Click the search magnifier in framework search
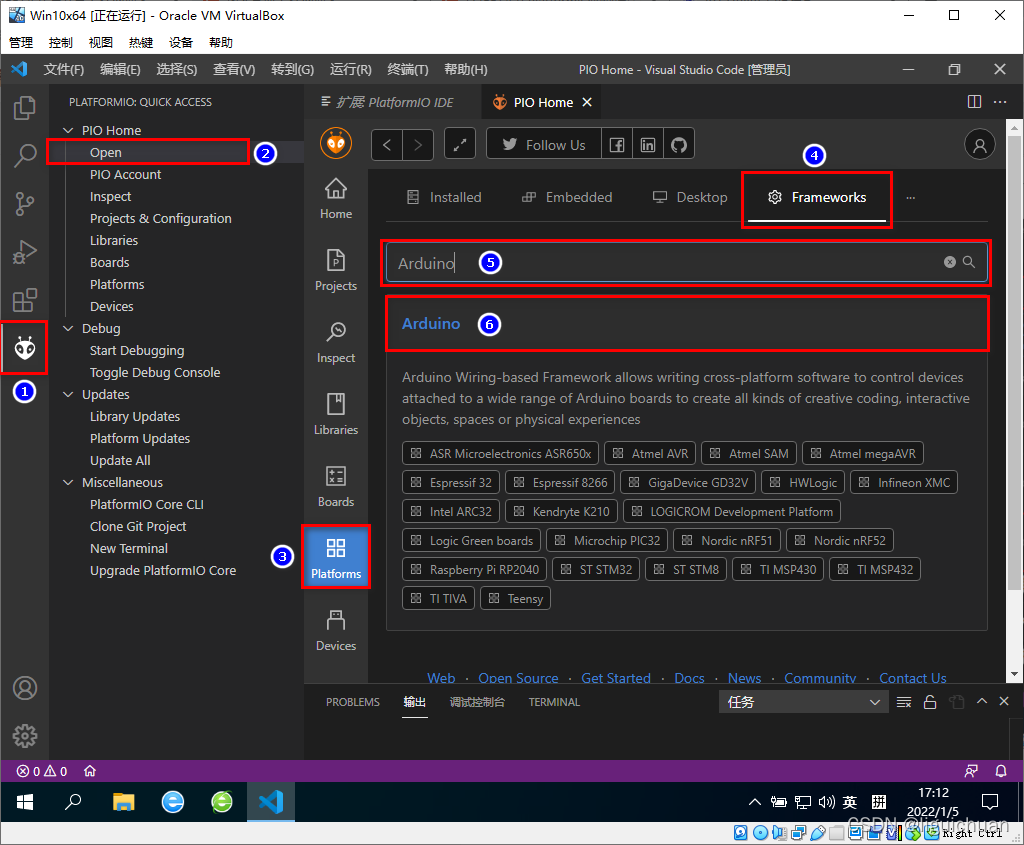1024x845 pixels. click(969, 262)
